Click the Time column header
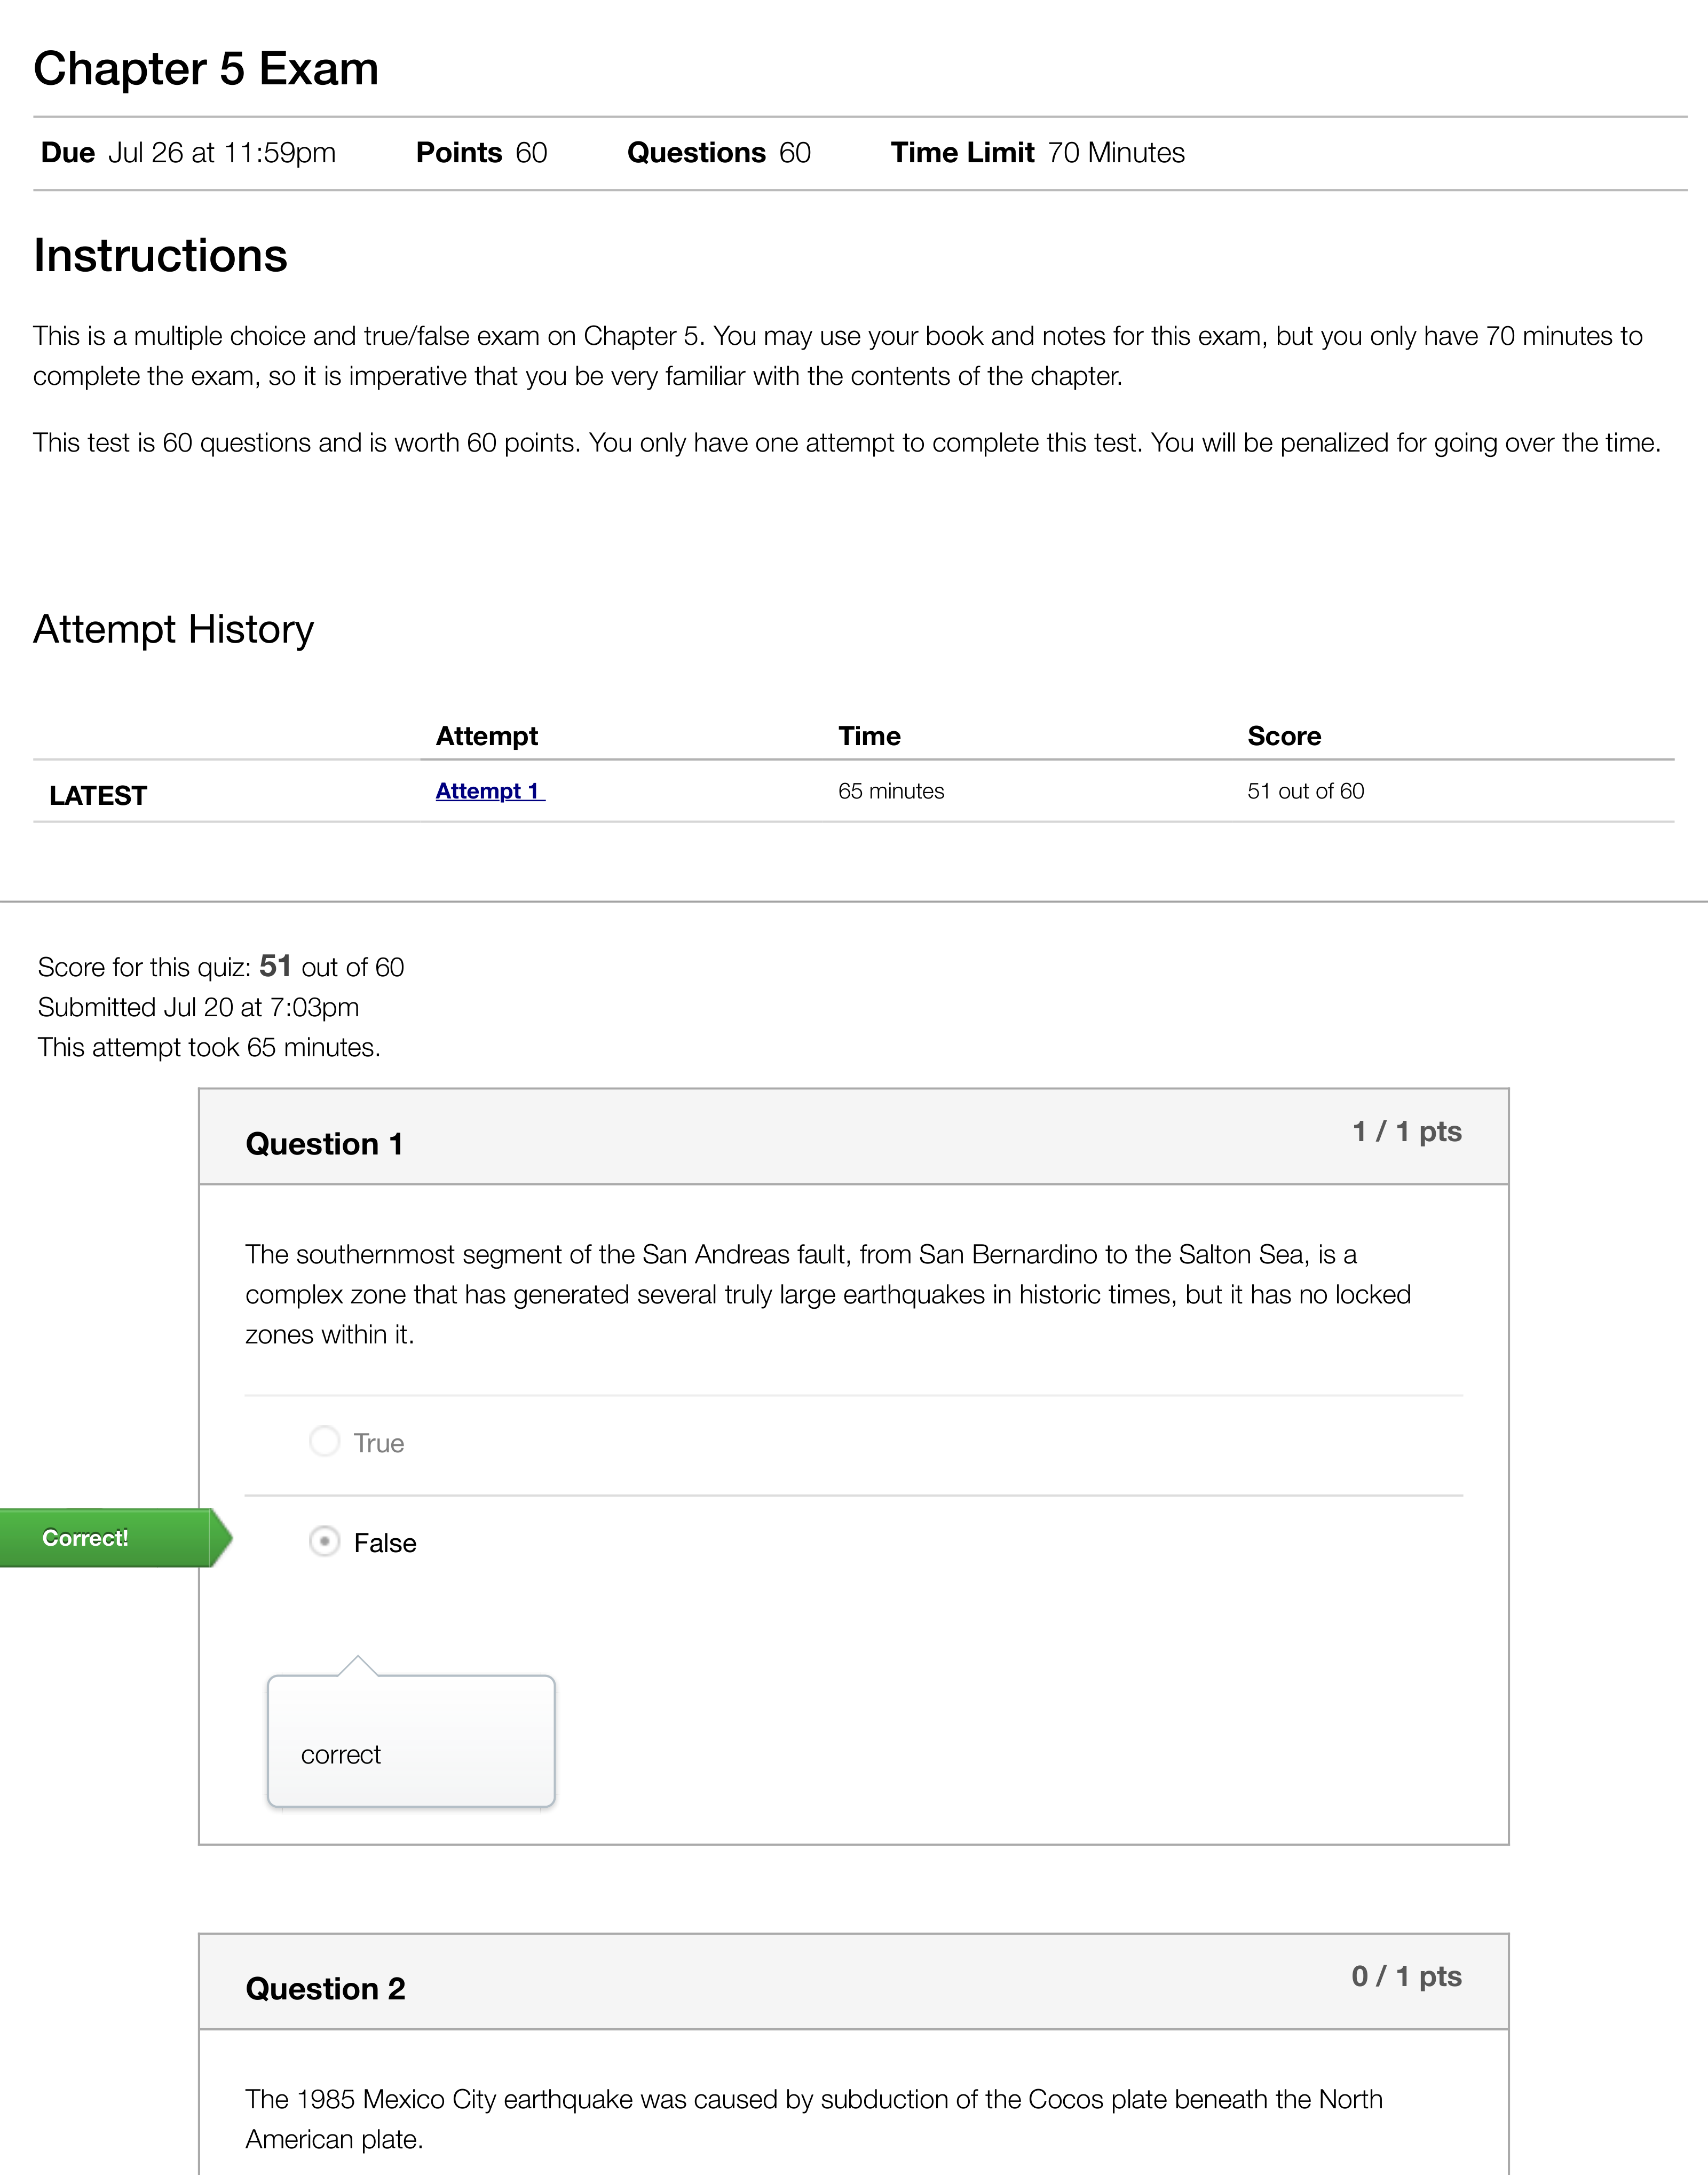The width and height of the screenshot is (1708, 2175). pos(869,736)
